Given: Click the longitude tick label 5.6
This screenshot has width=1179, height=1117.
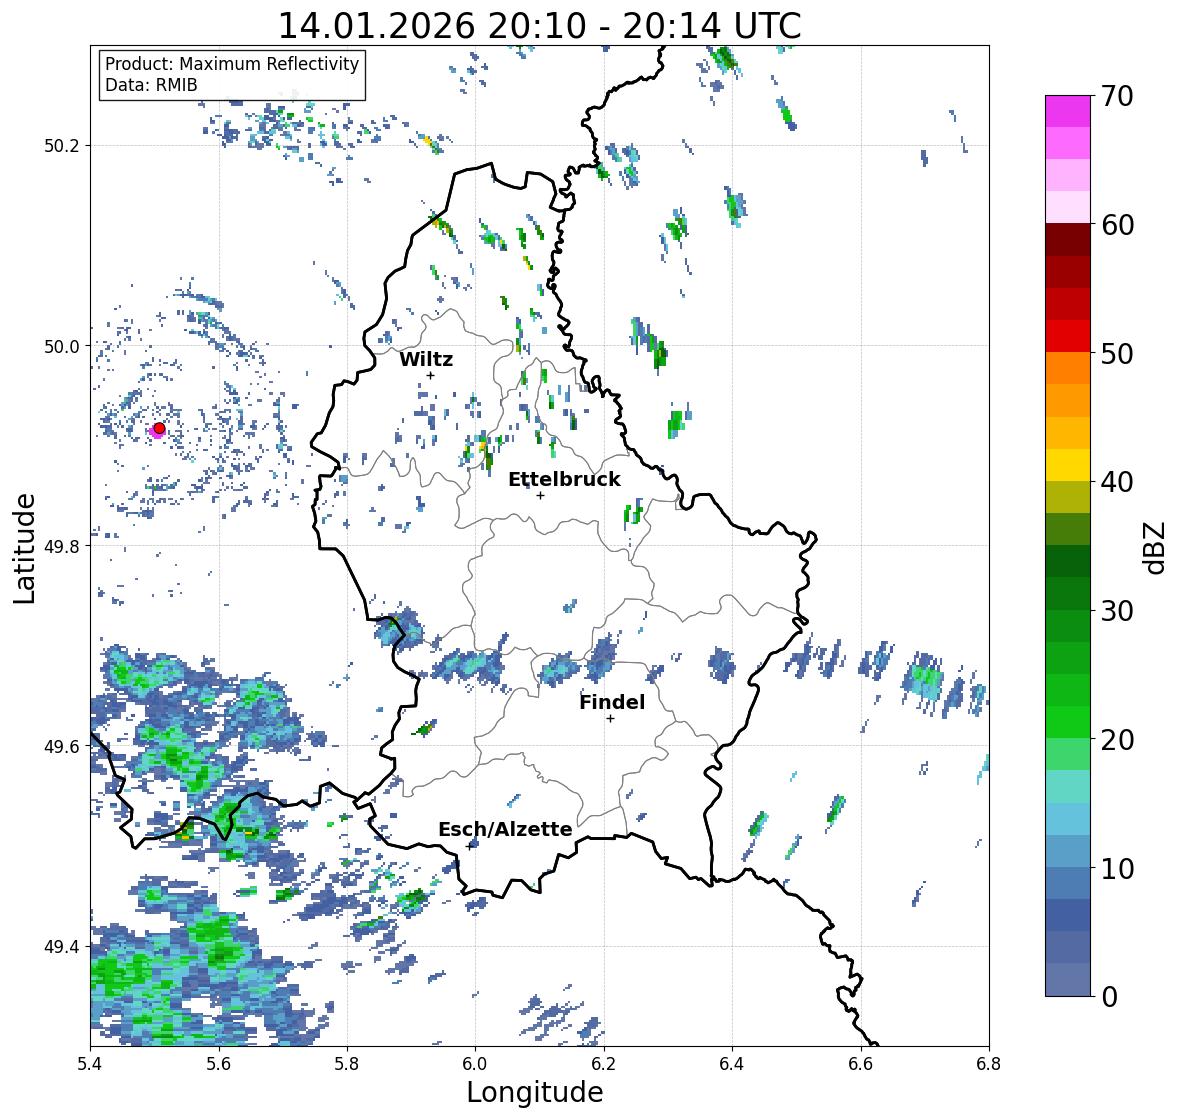Looking at the screenshot, I should [x=218, y=1064].
